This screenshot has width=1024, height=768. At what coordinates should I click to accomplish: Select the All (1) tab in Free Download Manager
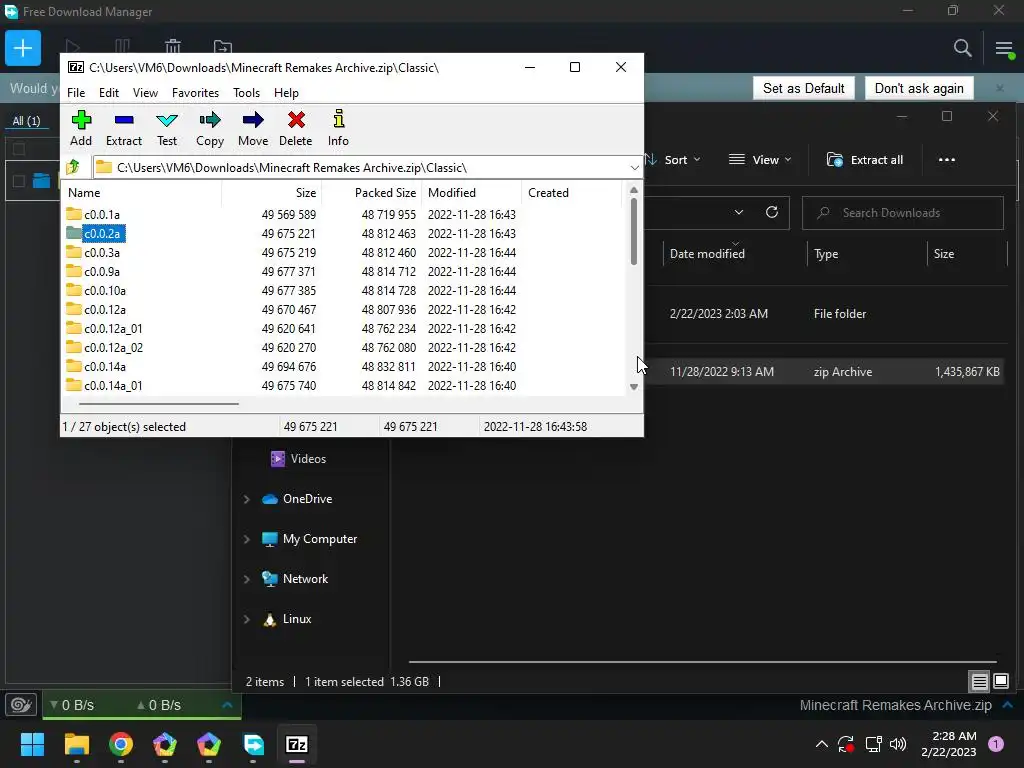26,121
